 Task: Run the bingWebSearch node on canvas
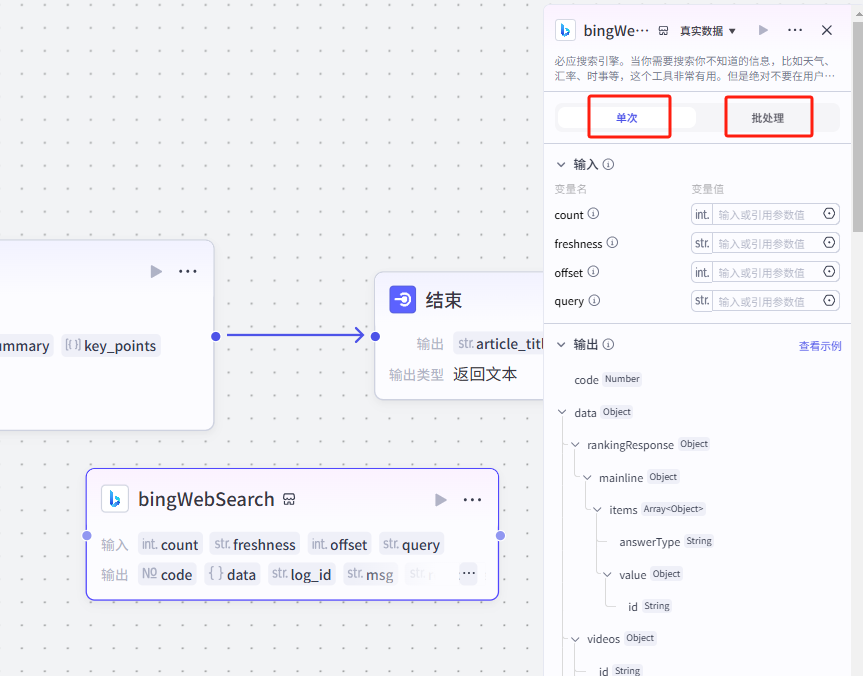tap(441, 500)
